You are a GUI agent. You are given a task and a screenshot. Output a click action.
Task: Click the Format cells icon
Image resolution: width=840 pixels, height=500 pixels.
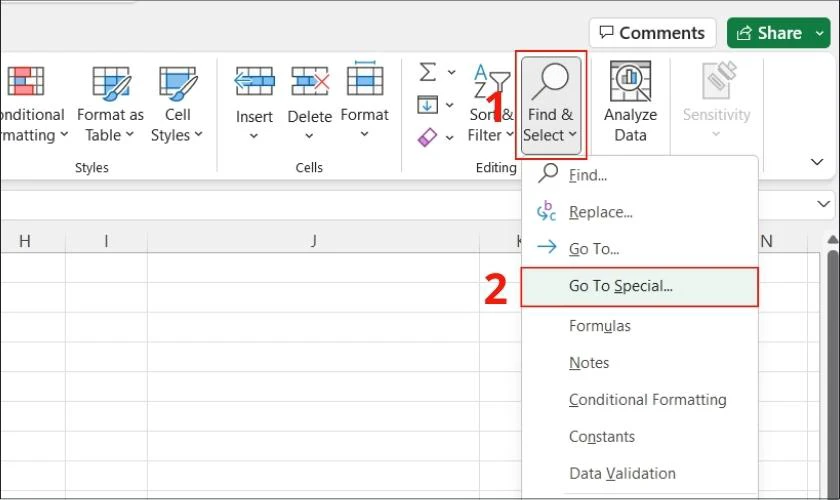pos(364,79)
